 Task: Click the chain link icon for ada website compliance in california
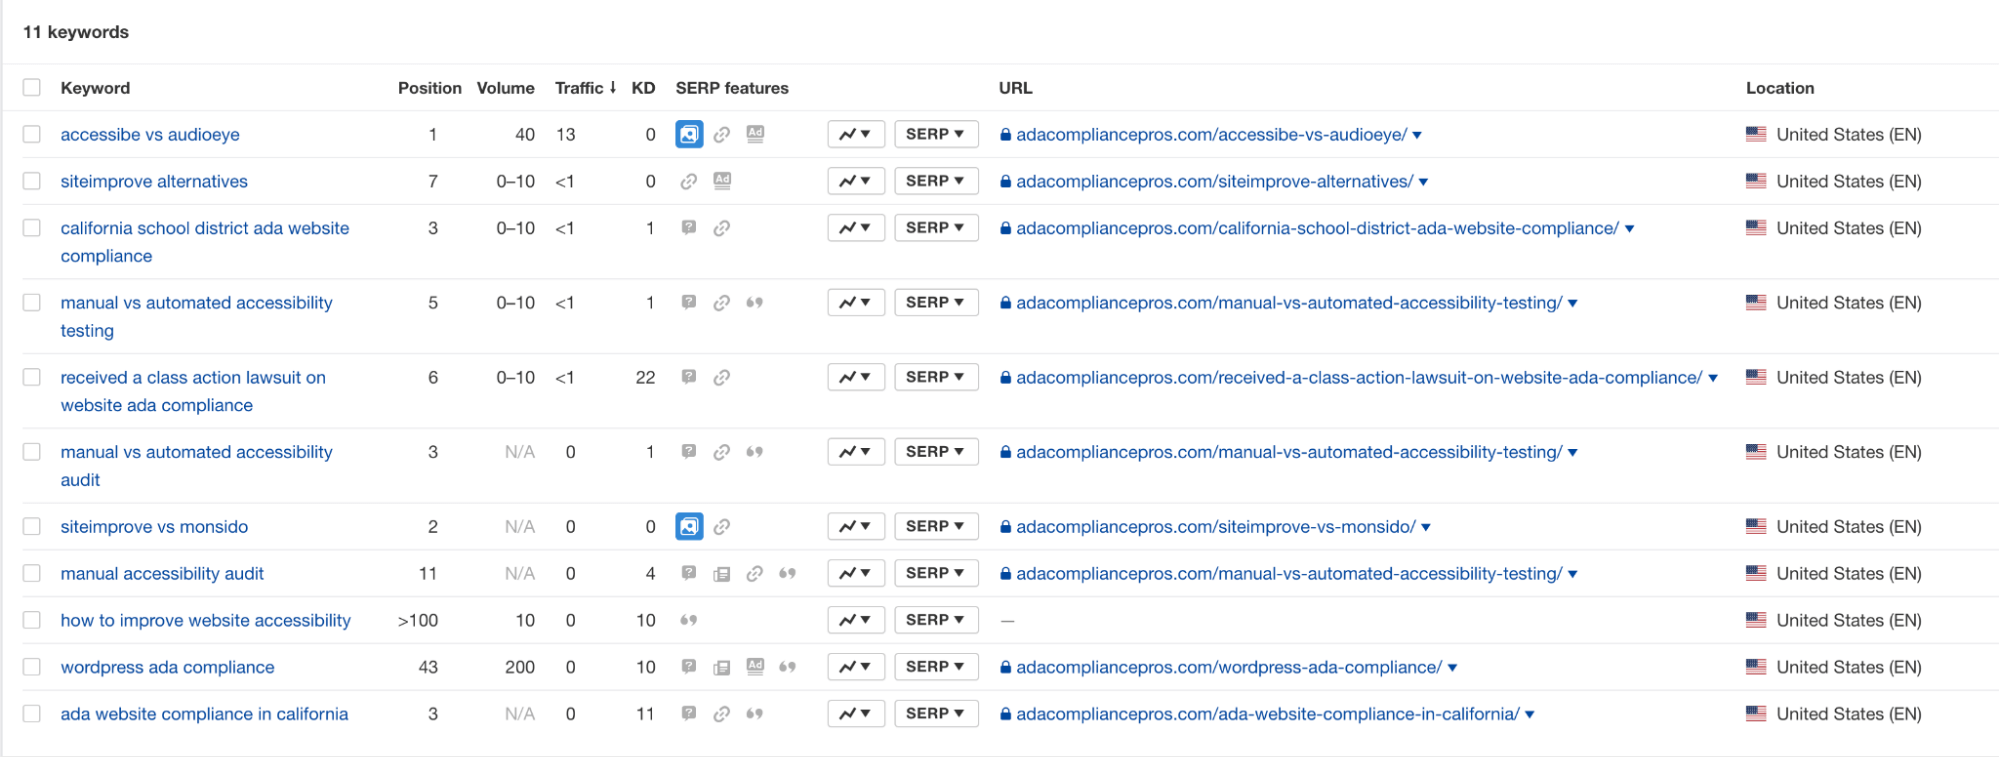(x=722, y=714)
